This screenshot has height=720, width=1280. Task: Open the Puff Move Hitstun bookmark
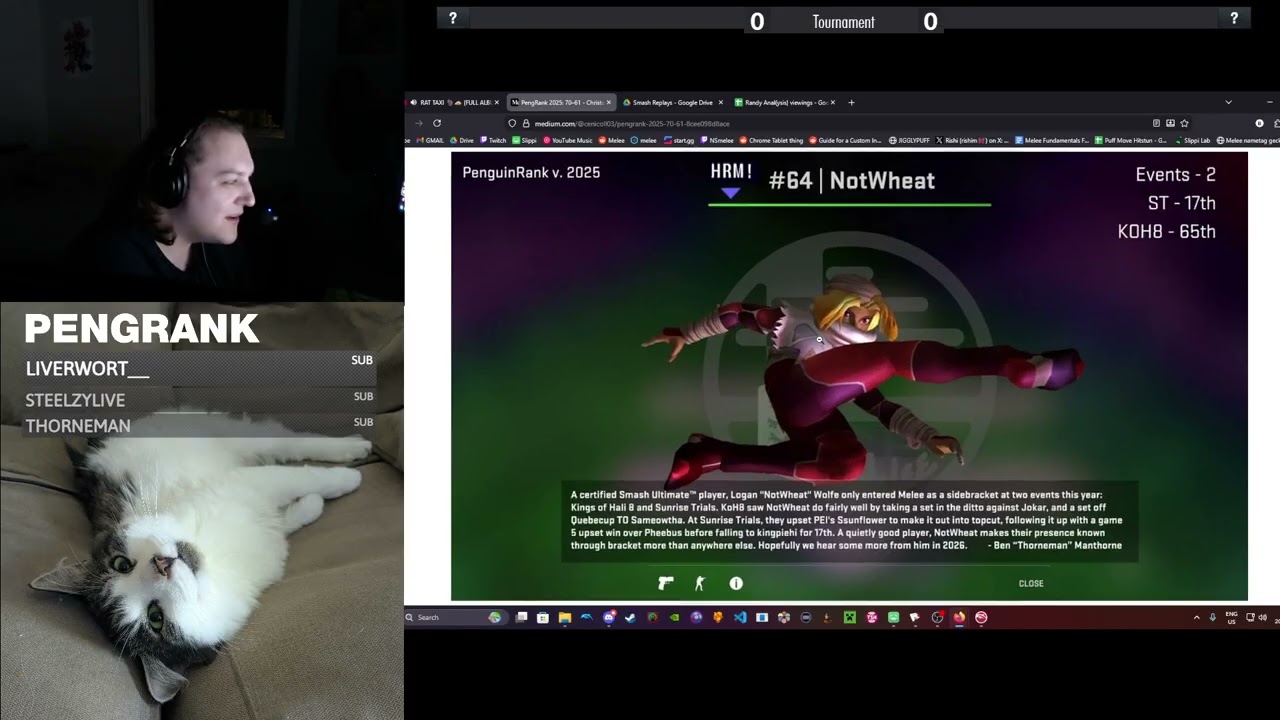(1131, 140)
